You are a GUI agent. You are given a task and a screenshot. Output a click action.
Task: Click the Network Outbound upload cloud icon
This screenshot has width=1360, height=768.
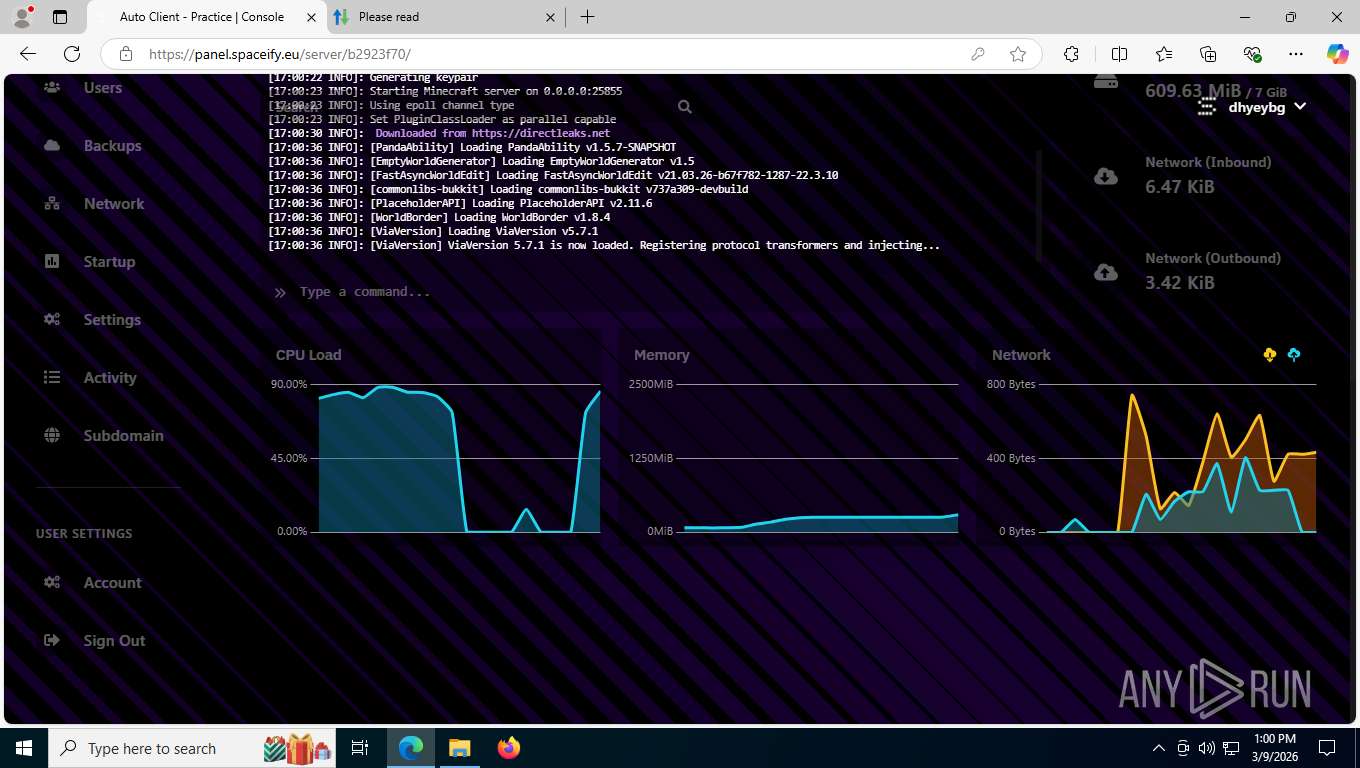(x=1106, y=272)
